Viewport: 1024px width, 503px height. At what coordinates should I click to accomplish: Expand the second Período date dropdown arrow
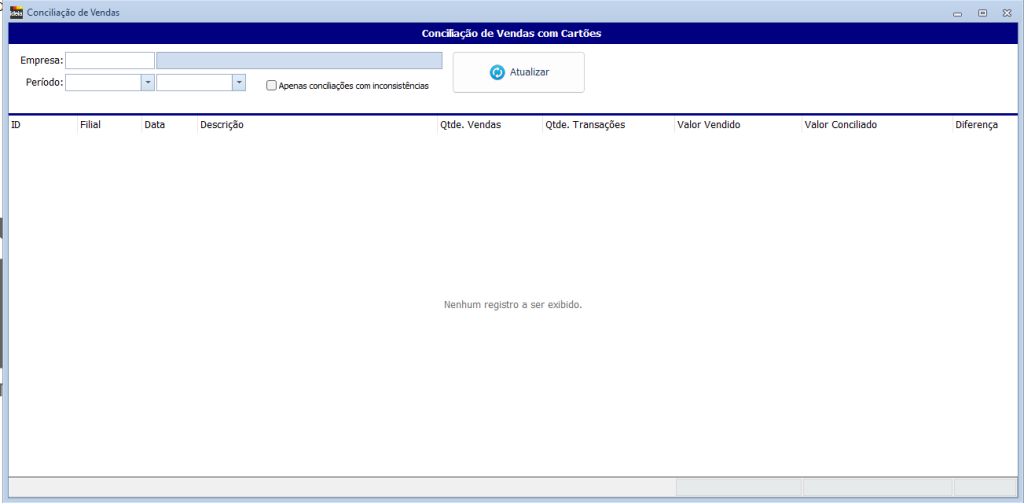pyautogui.click(x=239, y=83)
